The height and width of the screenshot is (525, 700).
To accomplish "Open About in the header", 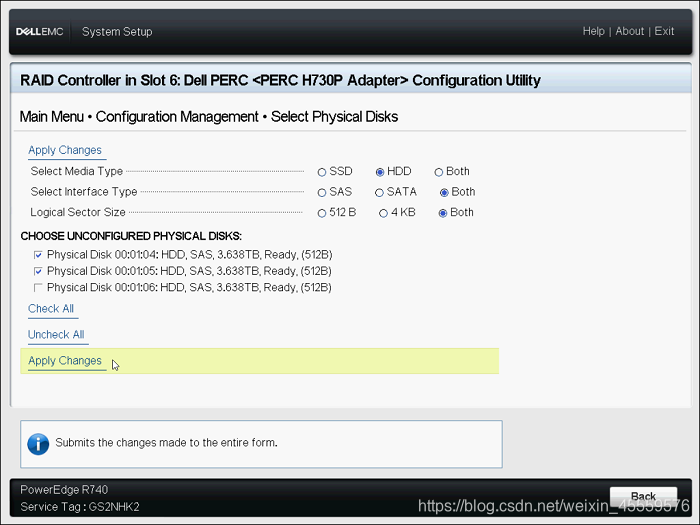I will 629,31.
